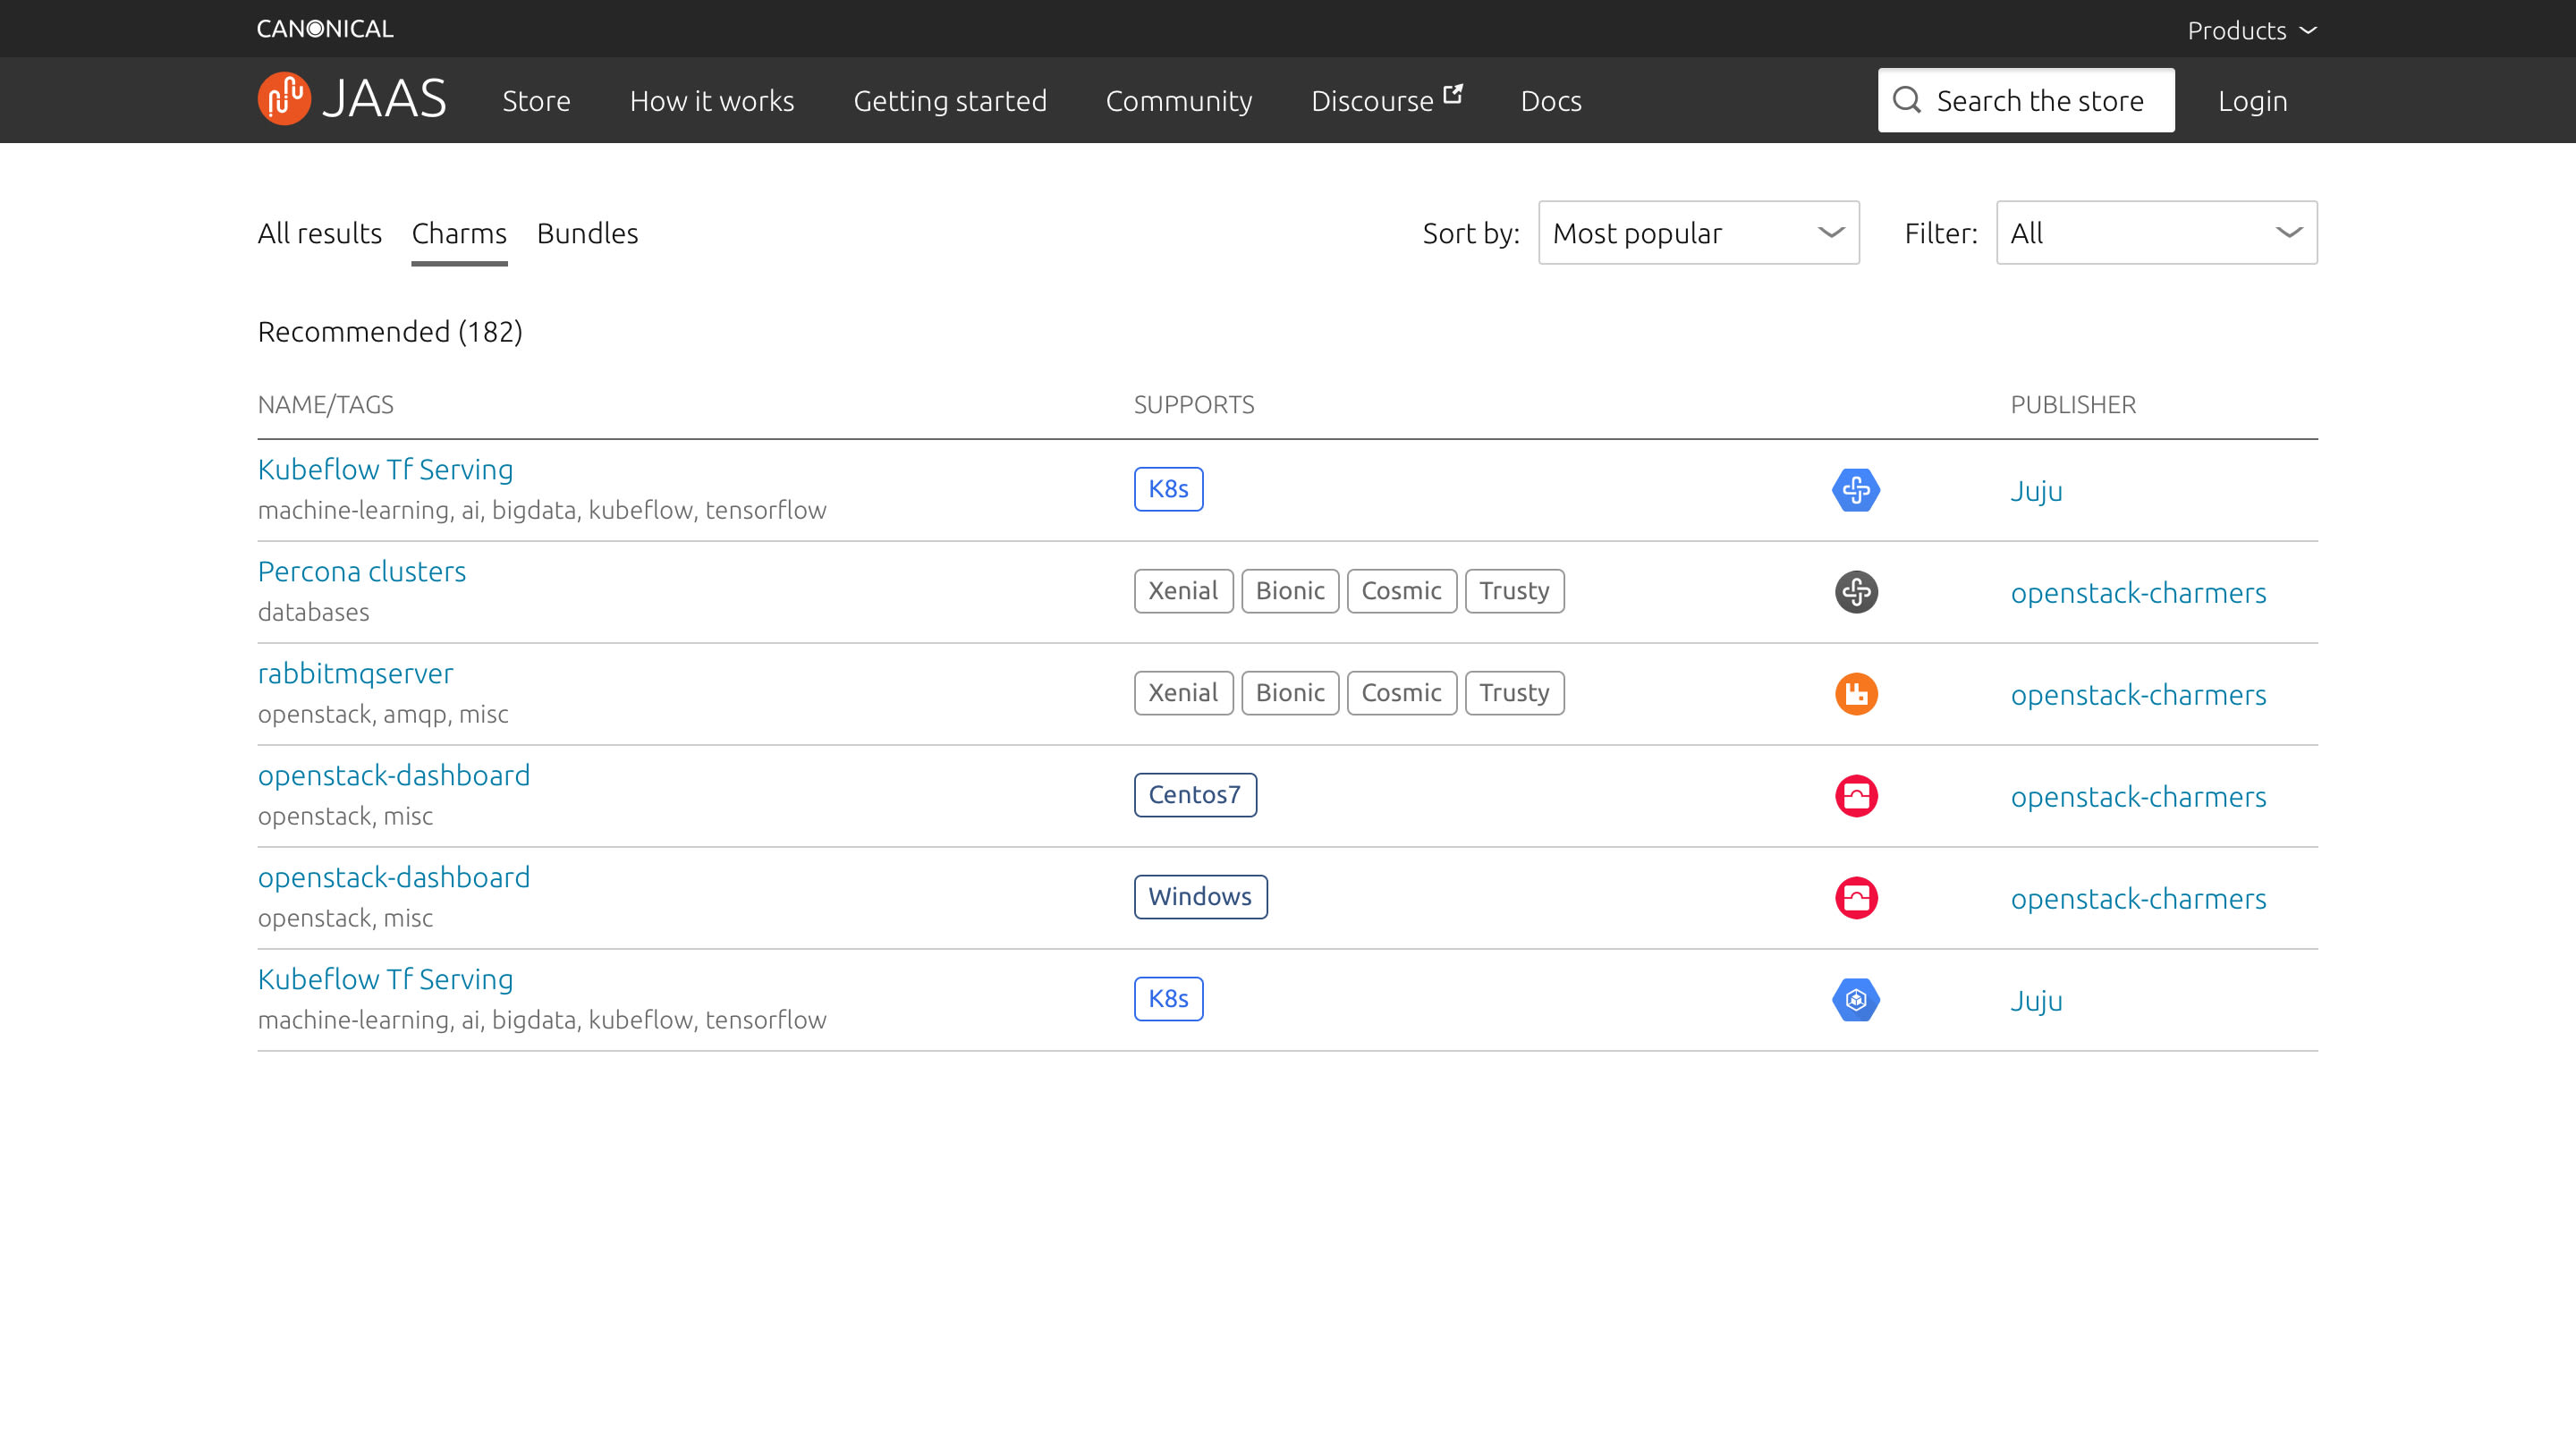Click Xenial tag in Percona clusters row
Screen dimensions: 2576x1431
(x=1183, y=591)
